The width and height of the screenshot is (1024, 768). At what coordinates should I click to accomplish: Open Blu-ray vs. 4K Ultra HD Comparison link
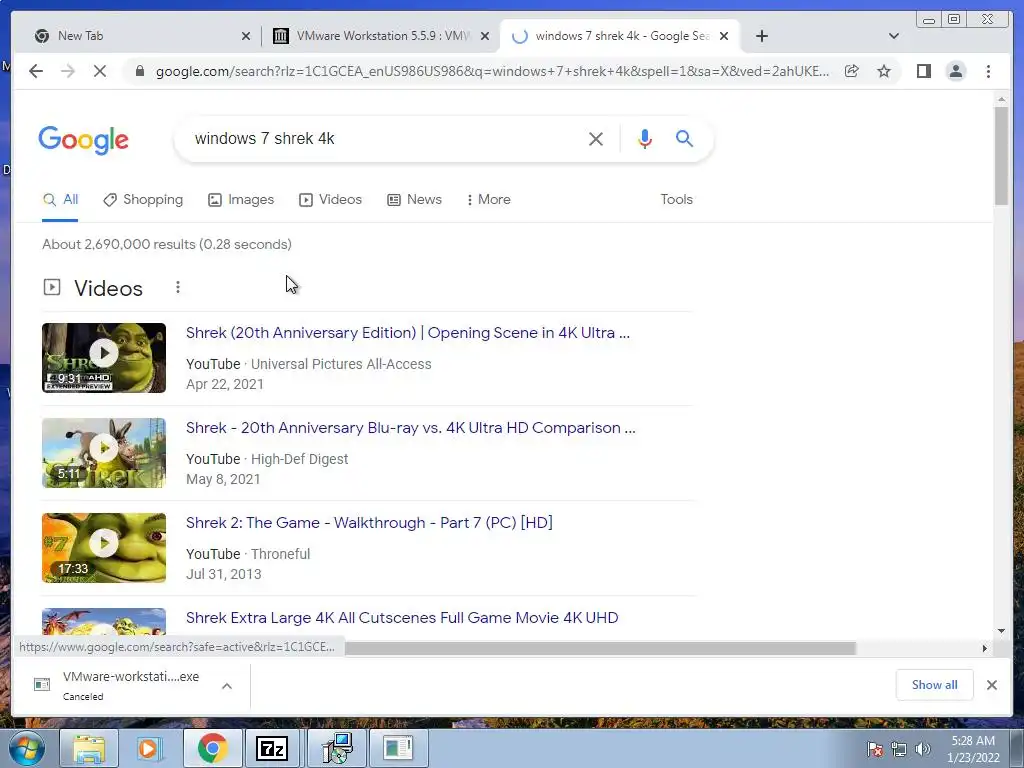410,428
